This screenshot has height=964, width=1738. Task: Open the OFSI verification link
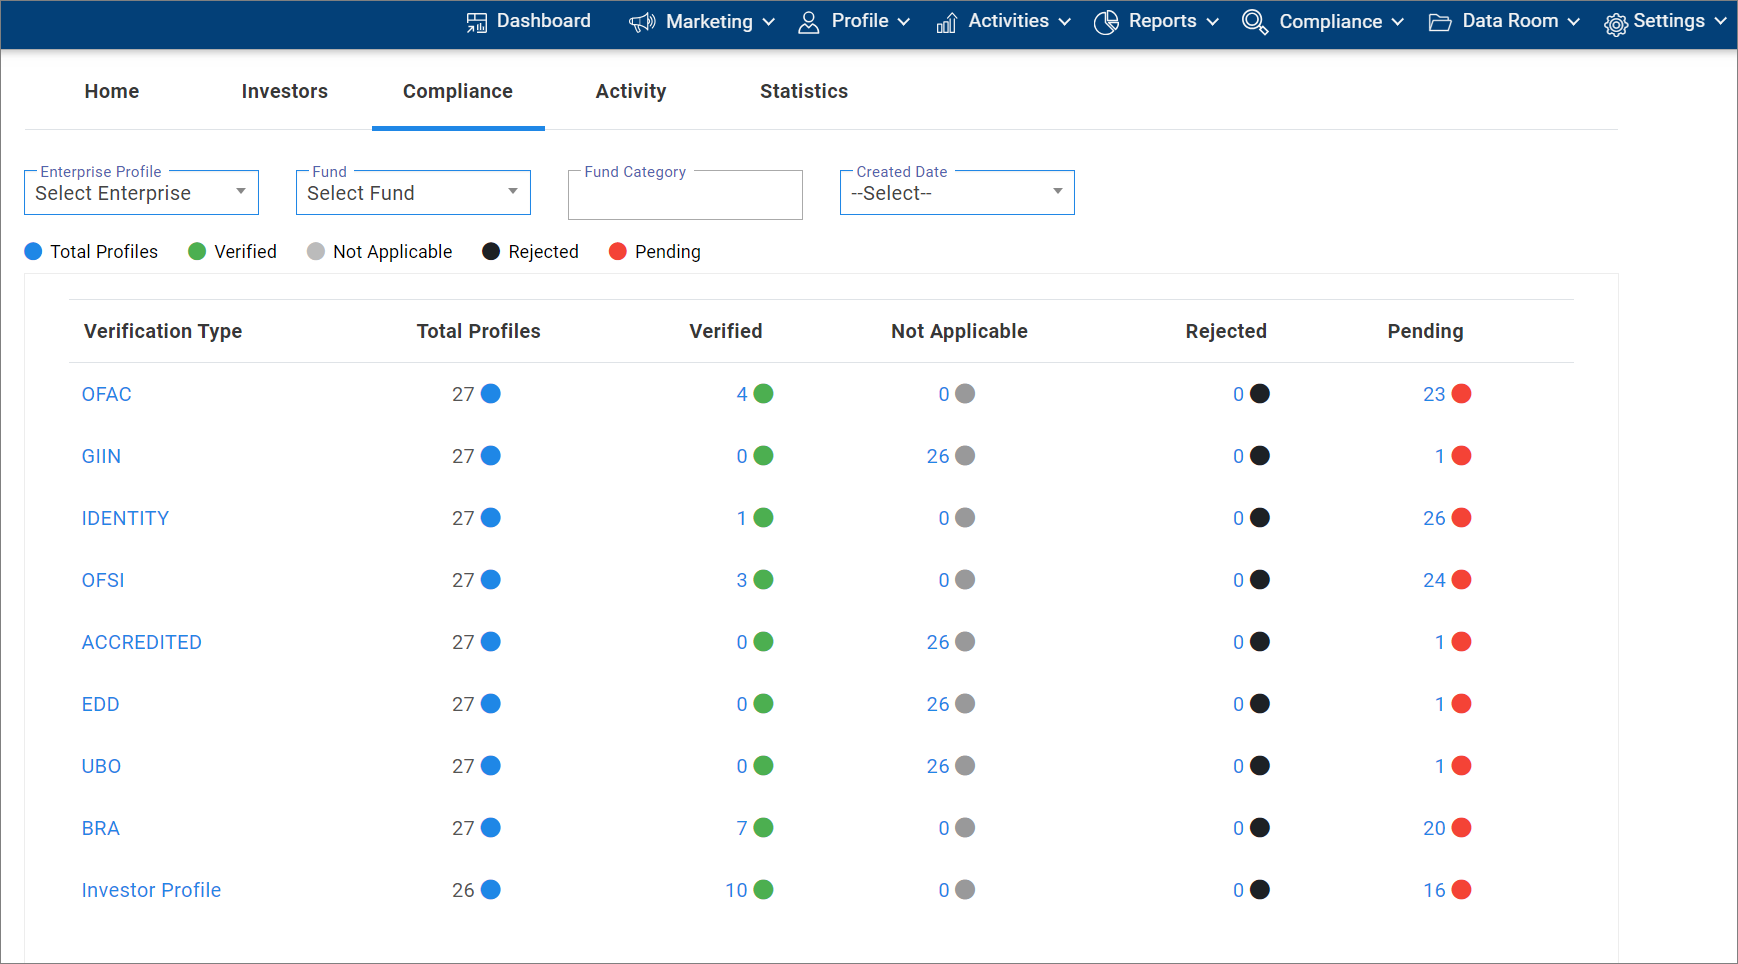click(103, 580)
